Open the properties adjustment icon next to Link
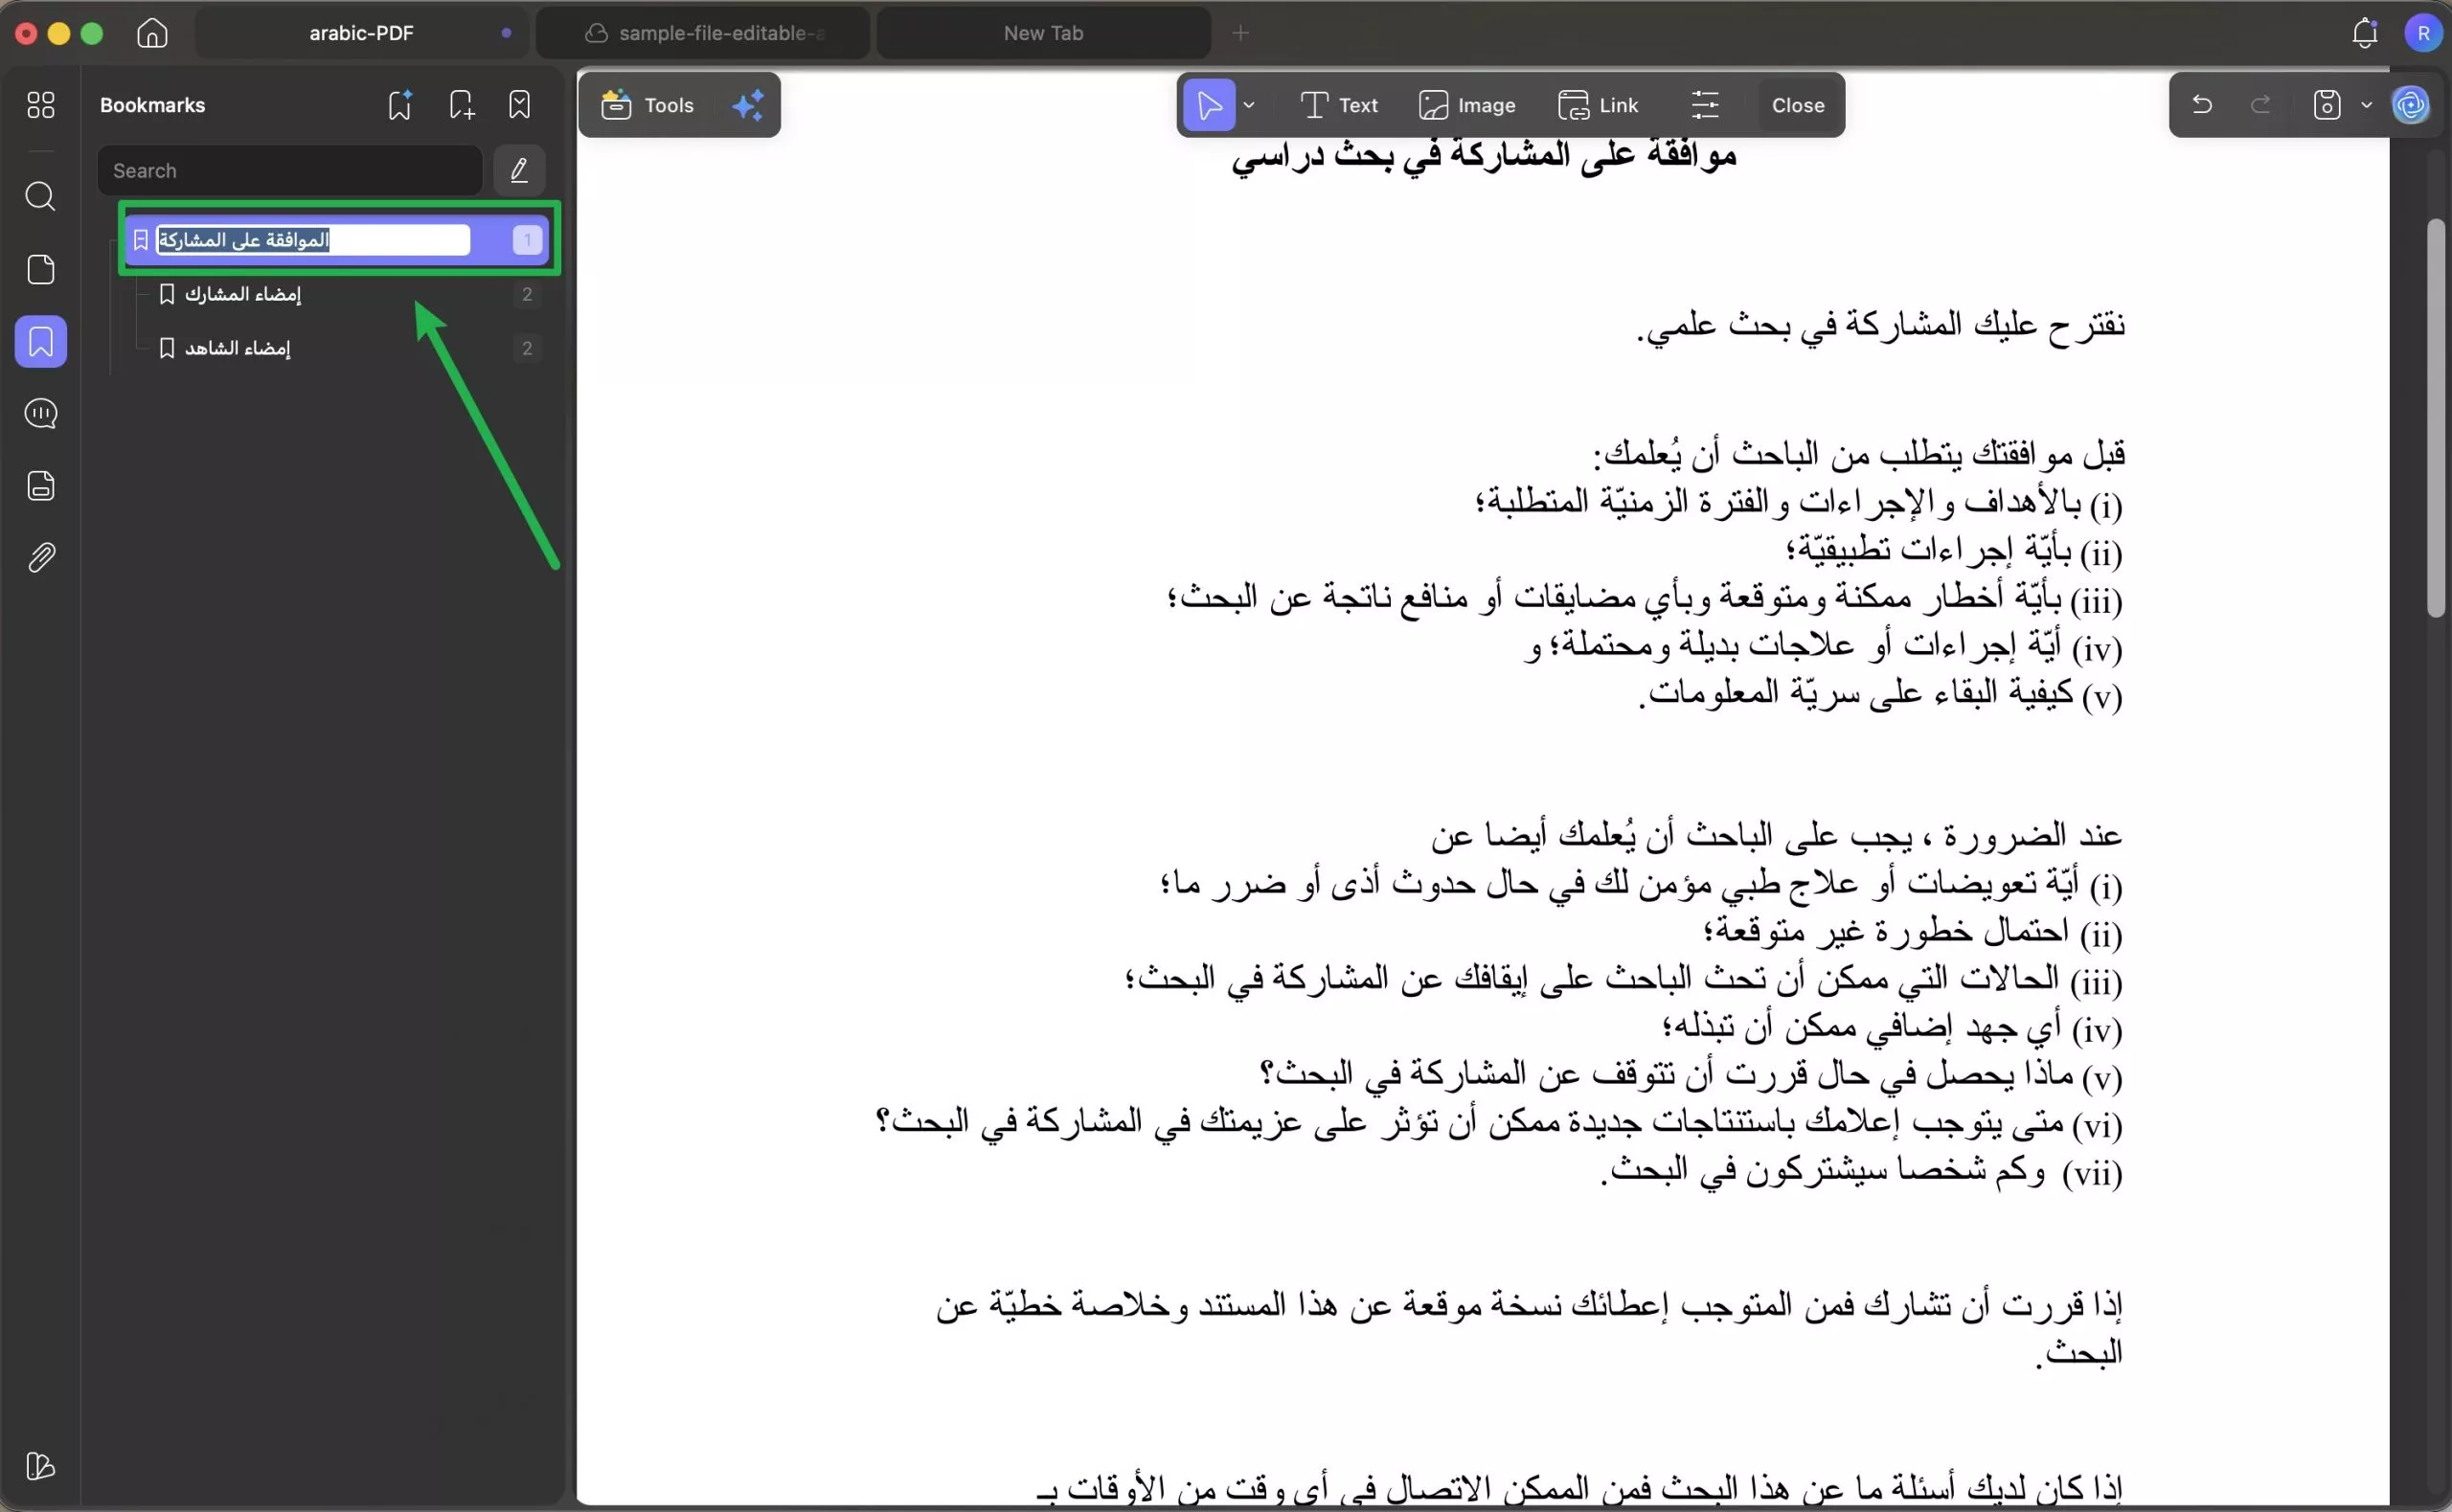Image resolution: width=2452 pixels, height=1512 pixels. pyautogui.click(x=1704, y=104)
